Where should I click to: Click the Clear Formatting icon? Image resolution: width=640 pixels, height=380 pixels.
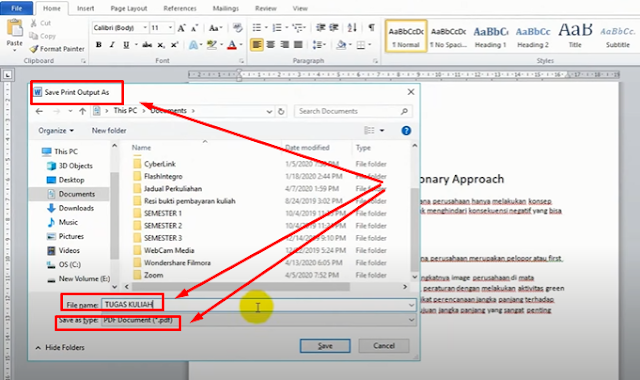pos(238,28)
